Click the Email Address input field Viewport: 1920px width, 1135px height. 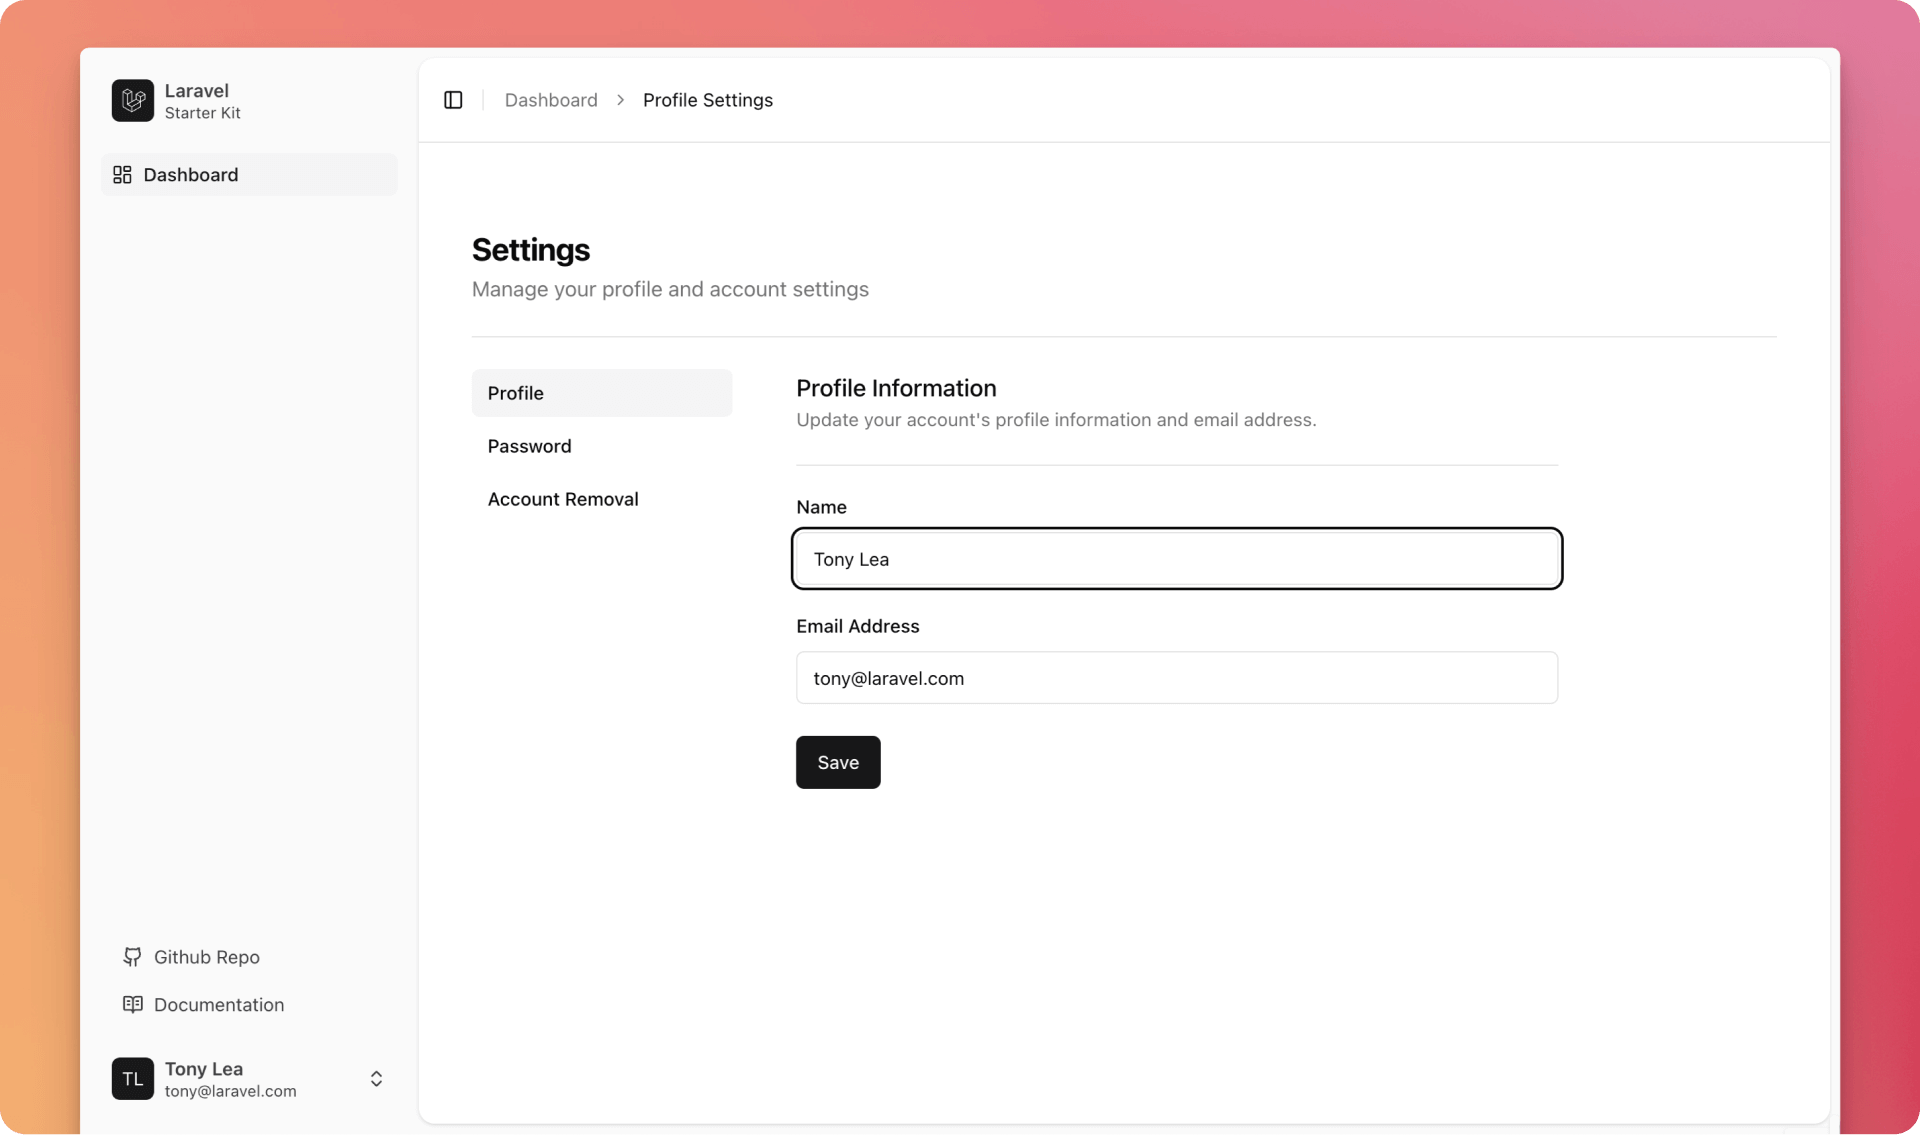click(1176, 678)
